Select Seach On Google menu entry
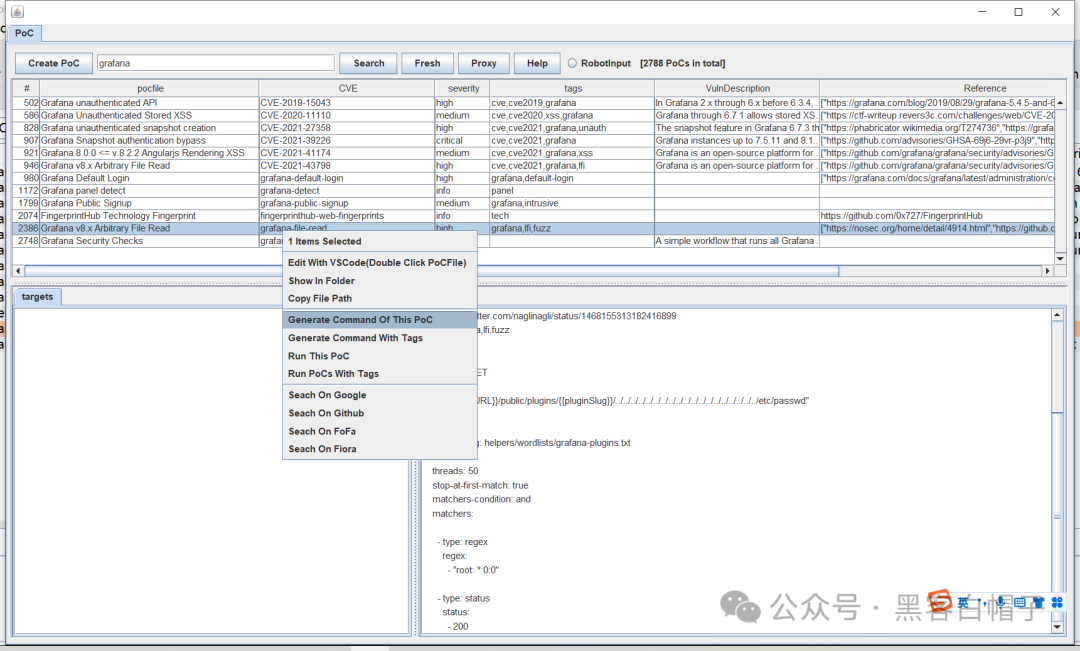The height and width of the screenshot is (651, 1080). click(380, 395)
